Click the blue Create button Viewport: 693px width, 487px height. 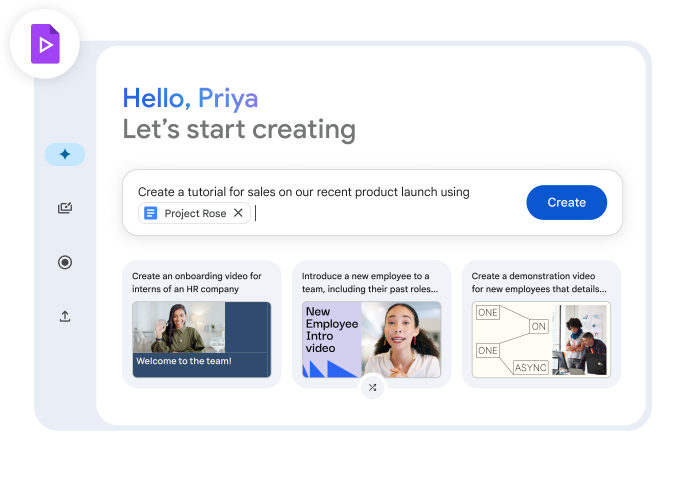point(566,202)
